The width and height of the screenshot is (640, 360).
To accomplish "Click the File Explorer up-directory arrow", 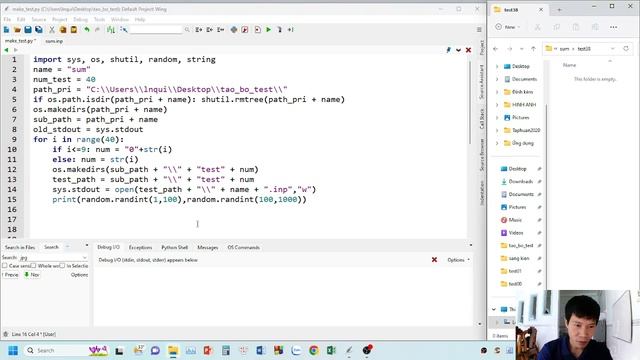I will click(x=533, y=49).
